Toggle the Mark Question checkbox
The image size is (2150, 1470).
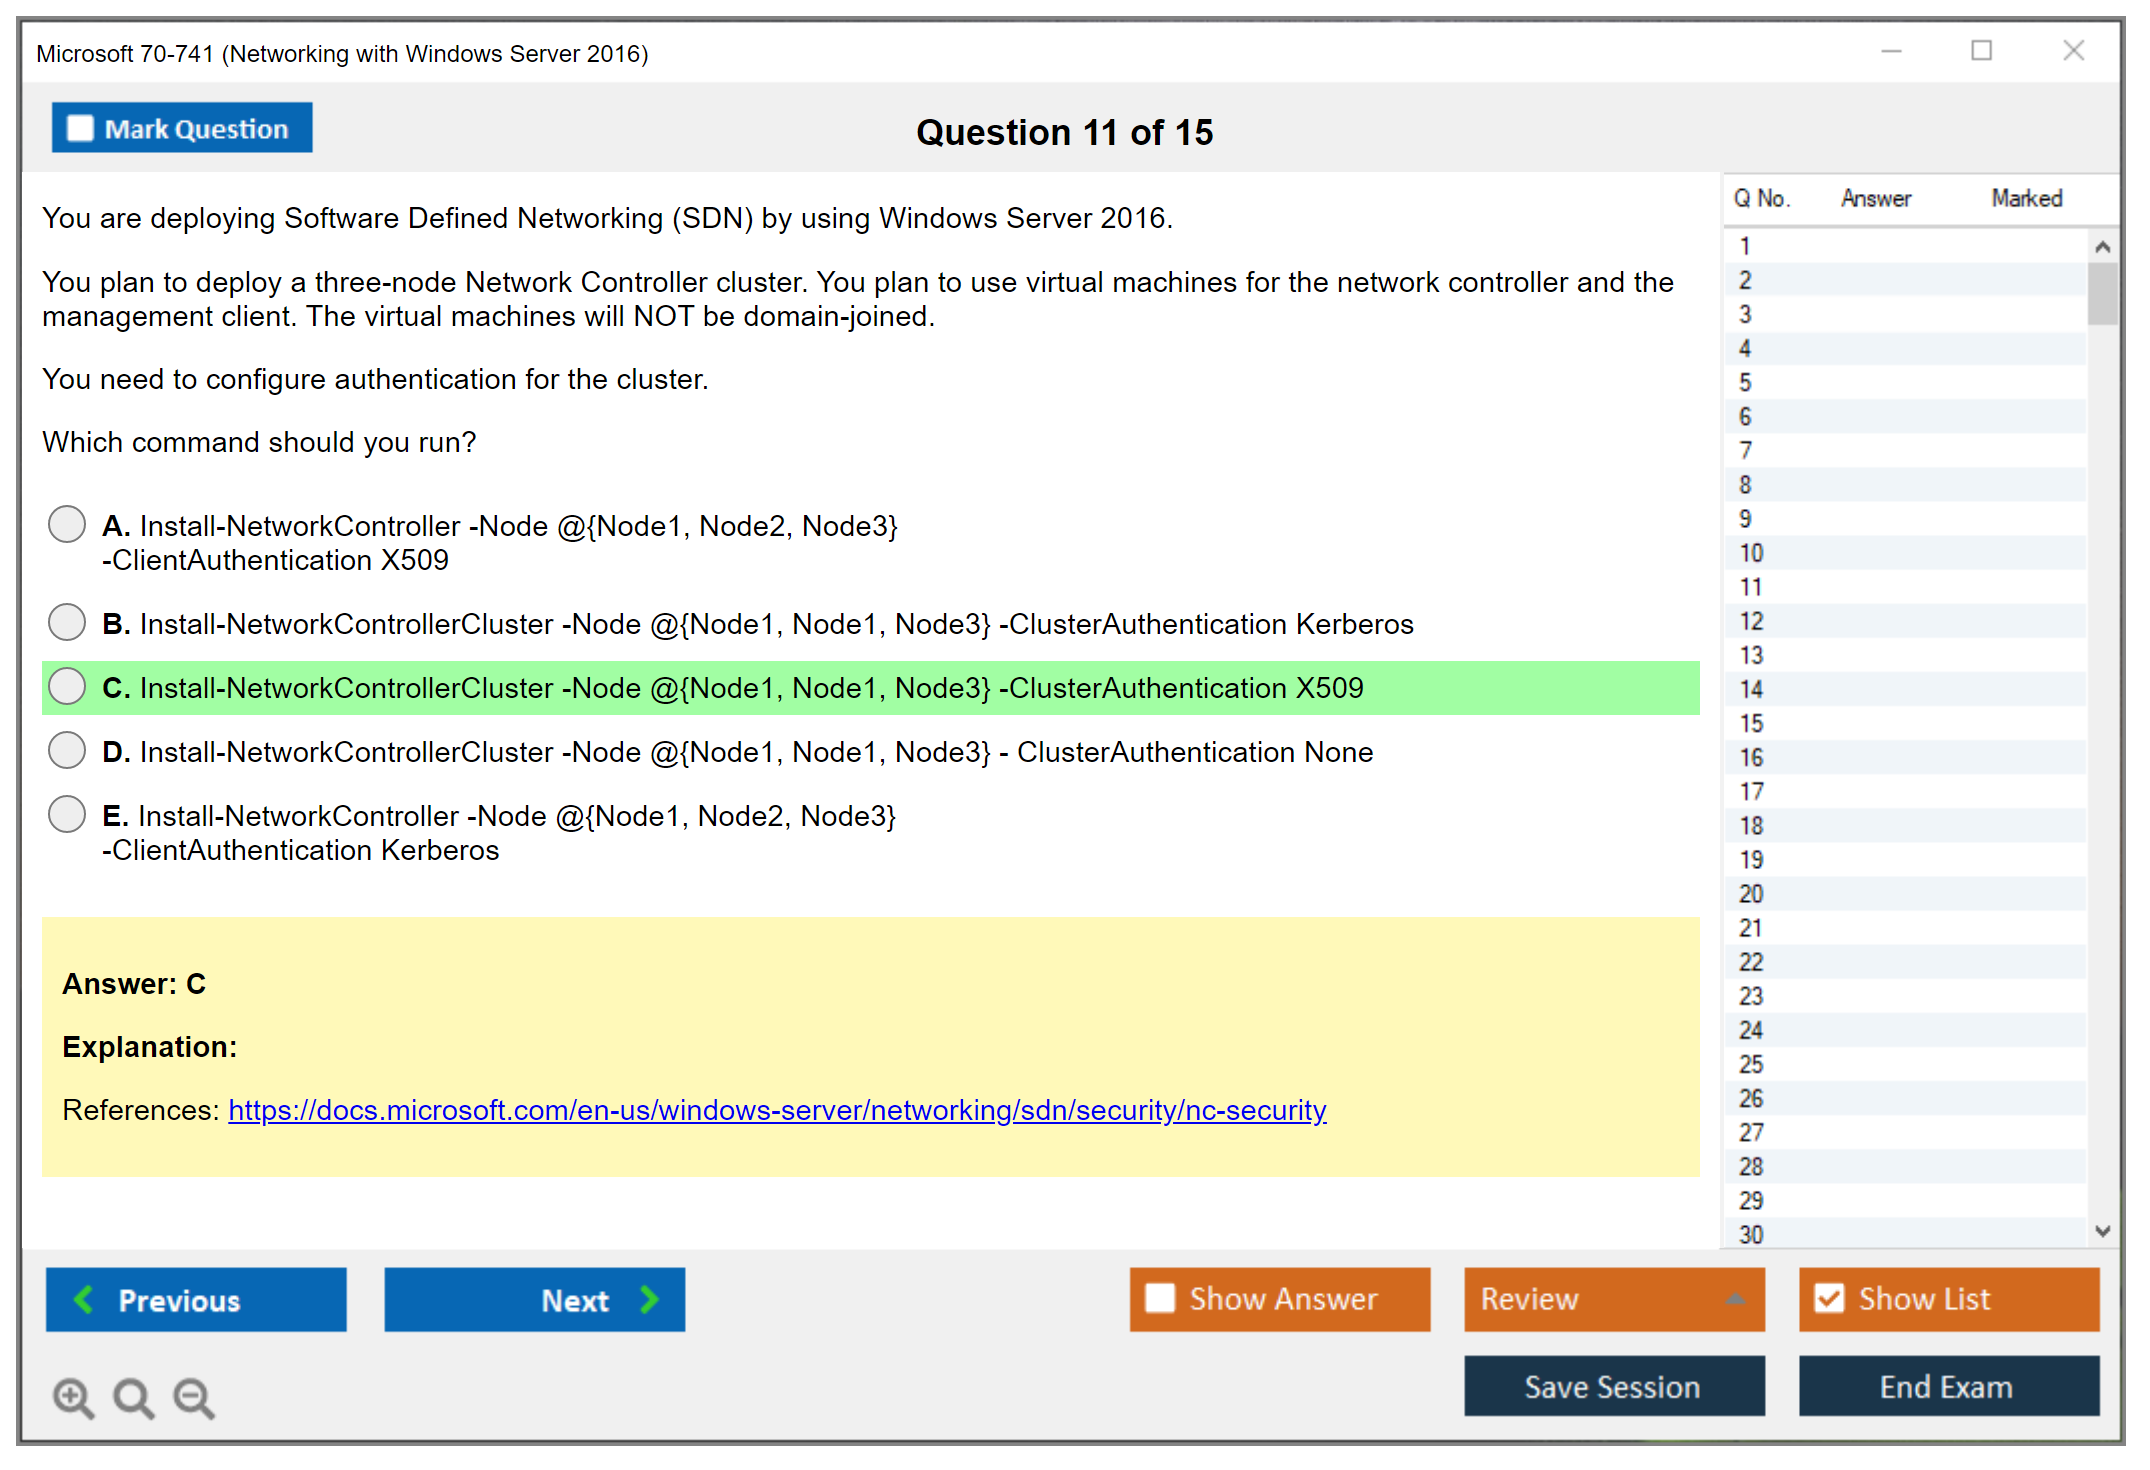(x=80, y=128)
